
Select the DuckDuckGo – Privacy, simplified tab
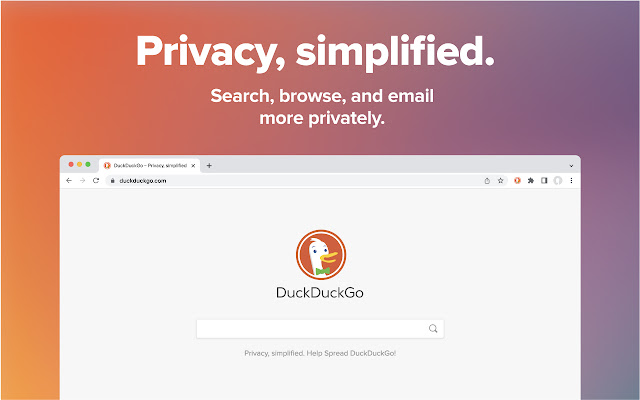point(149,165)
